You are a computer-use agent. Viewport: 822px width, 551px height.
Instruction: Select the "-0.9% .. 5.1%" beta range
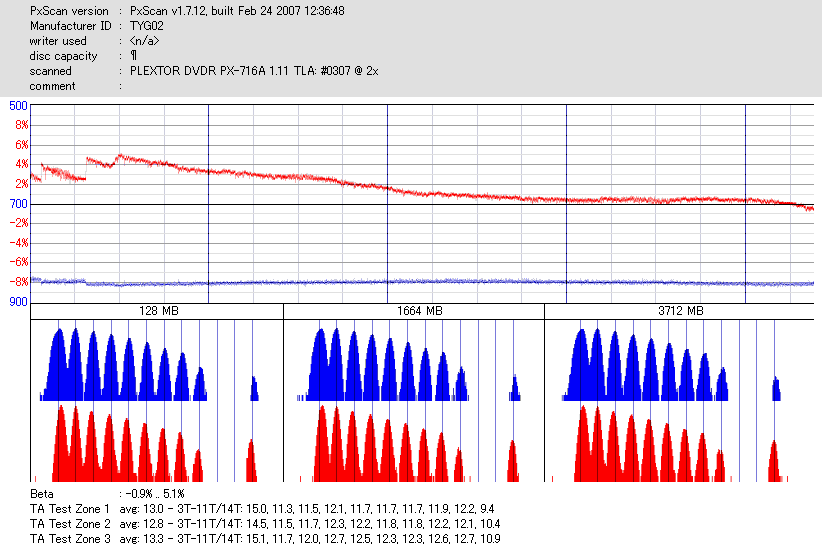point(155,494)
